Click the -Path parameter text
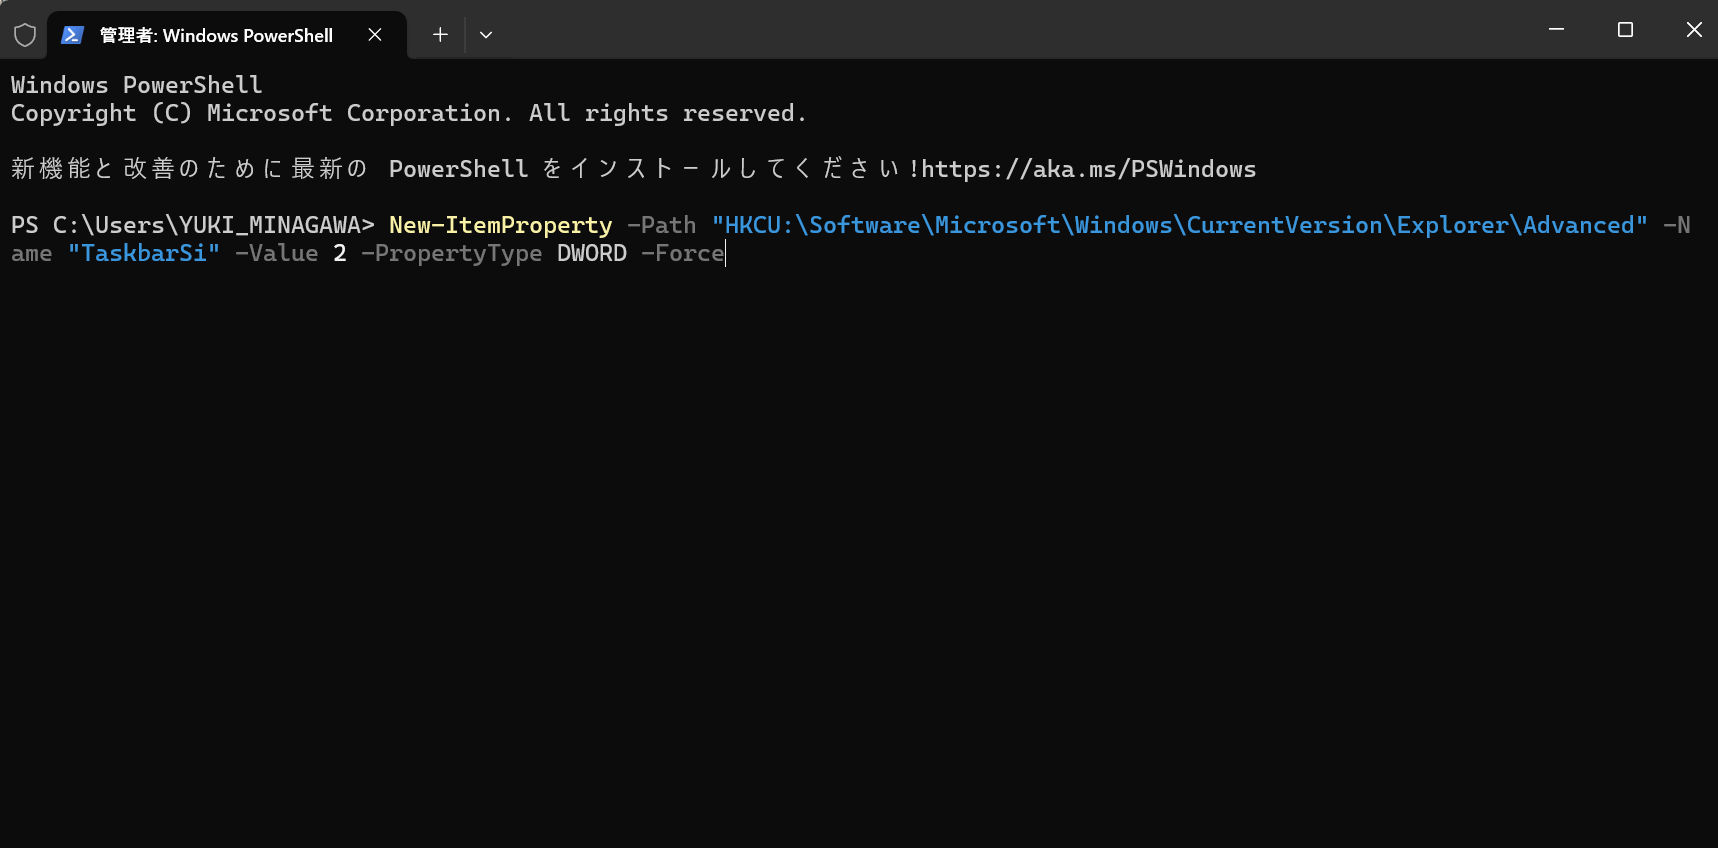This screenshot has width=1718, height=848. point(661,225)
